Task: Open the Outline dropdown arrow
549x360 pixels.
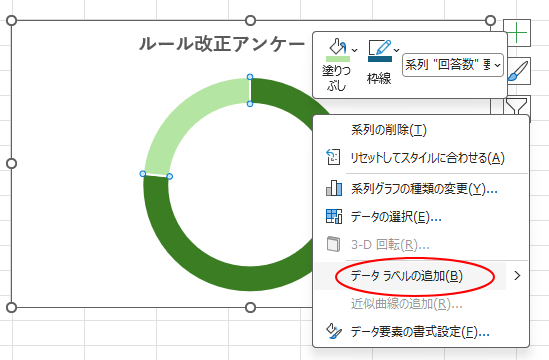Action: click(396, 50)
